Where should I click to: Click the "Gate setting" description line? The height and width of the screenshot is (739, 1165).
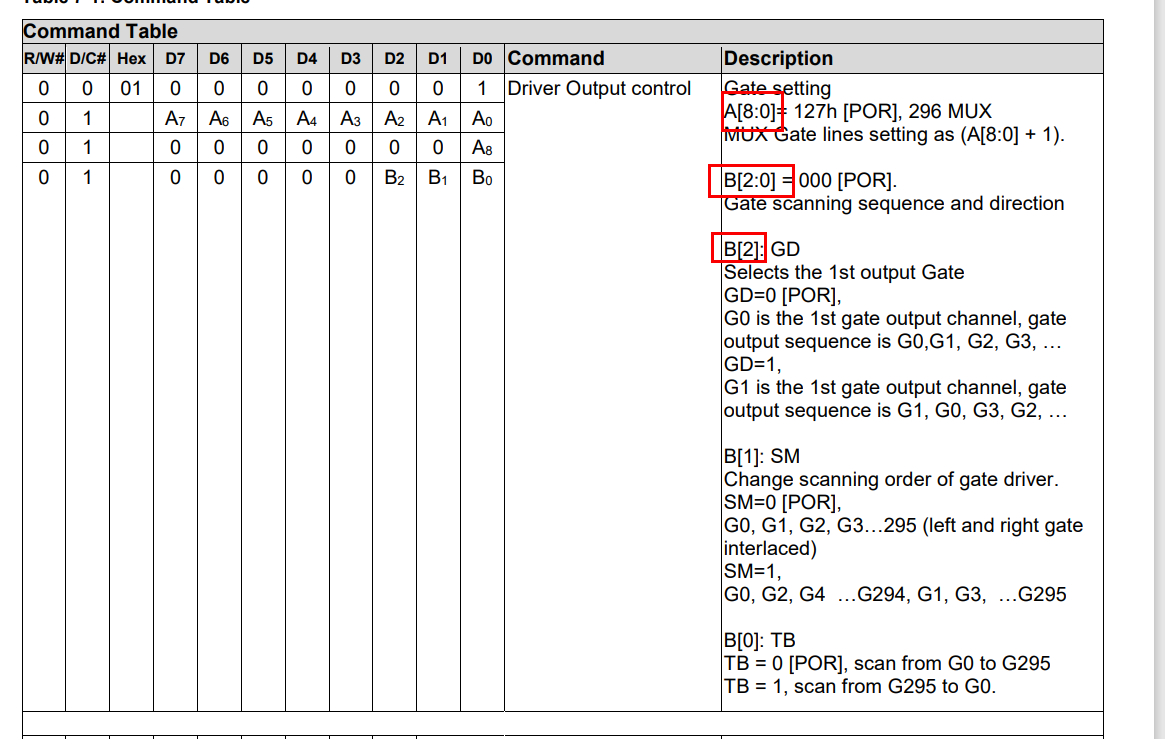point(777,88)
